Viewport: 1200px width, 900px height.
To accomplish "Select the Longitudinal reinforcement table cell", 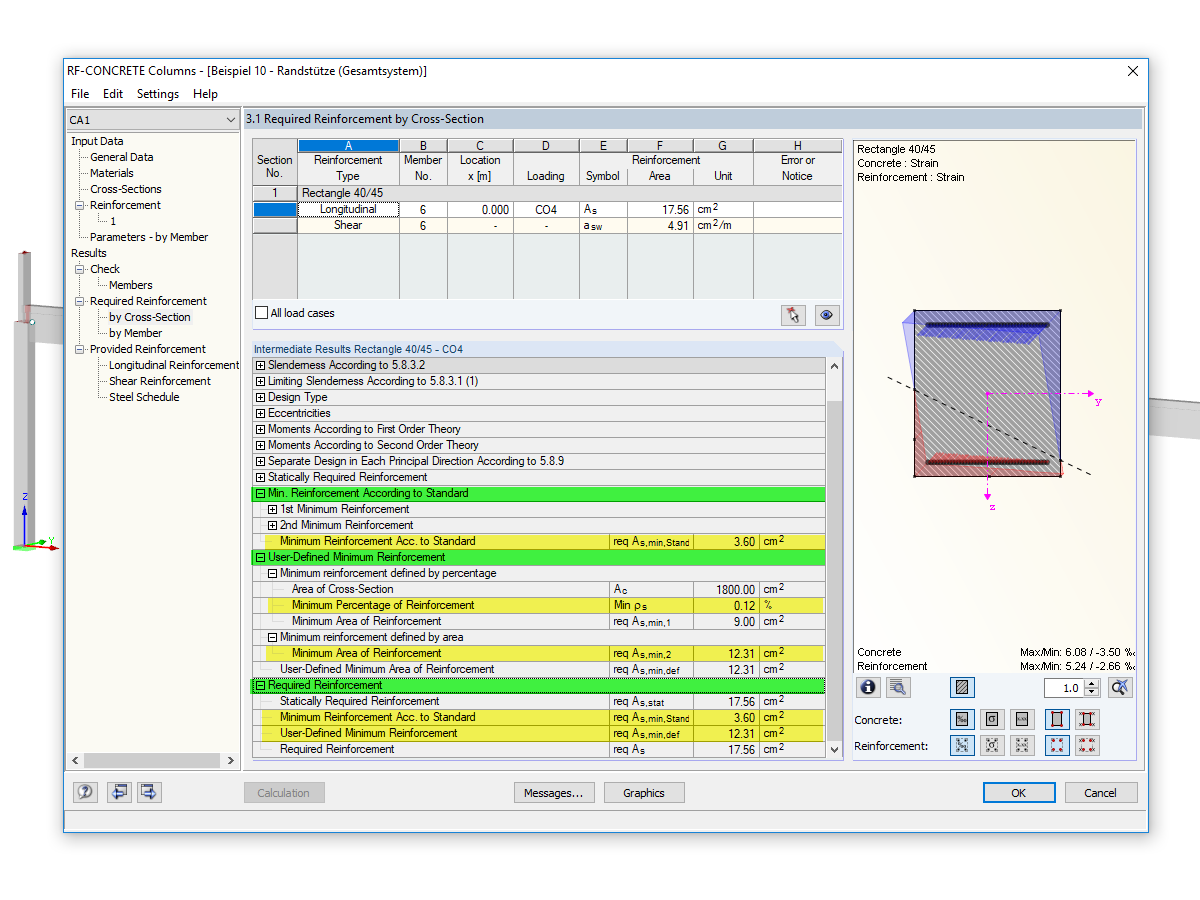I will (x=348, y=209).
